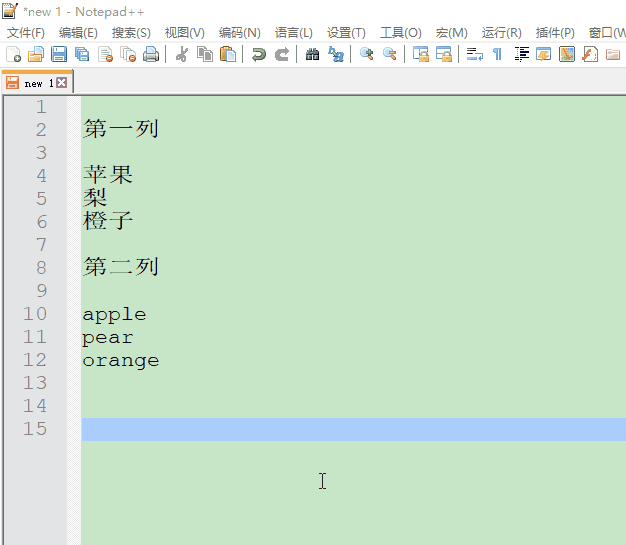This screenshot has width=626, height=545.
Task: Click the word orange on line 12
Action: pyautogui.click(x=121, y=361)
